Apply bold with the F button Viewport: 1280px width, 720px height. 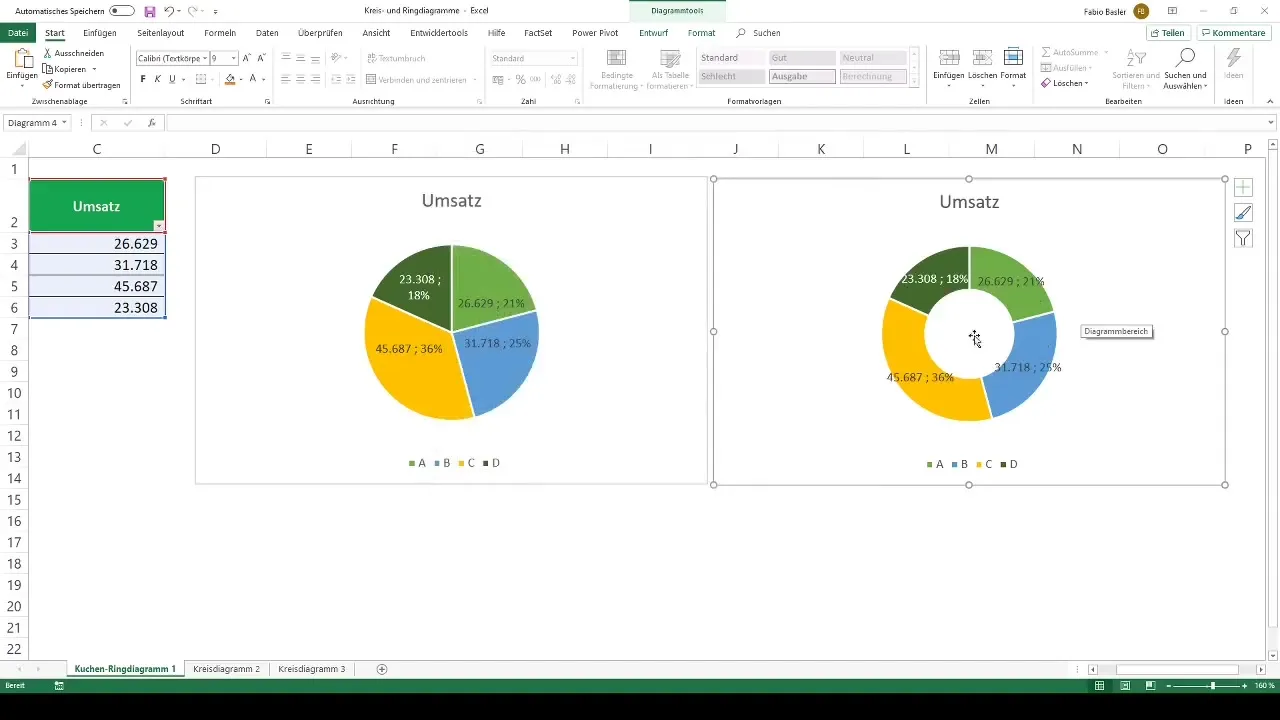point(143,79)
